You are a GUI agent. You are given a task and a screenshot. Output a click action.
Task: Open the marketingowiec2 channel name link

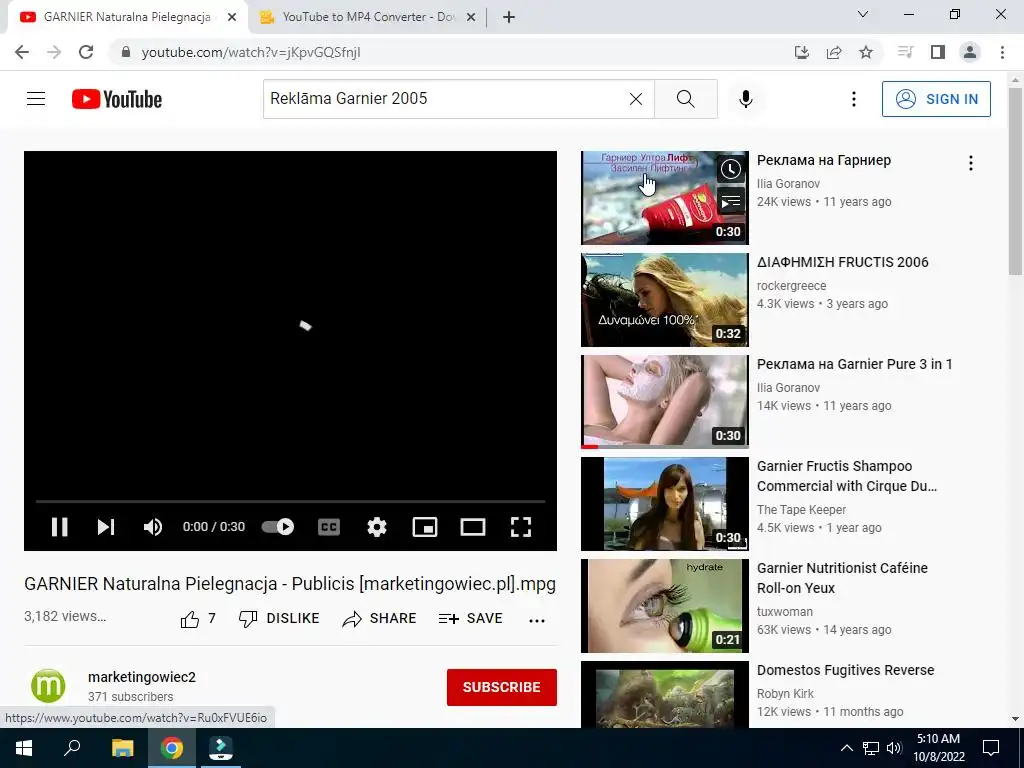click(x=142, y=677)
